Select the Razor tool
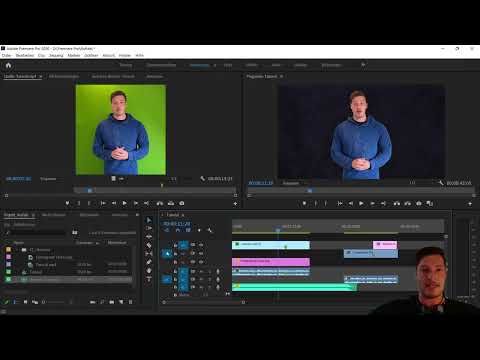Image resolution: width=480 pixels, height=360 pixels. (149, 245)
